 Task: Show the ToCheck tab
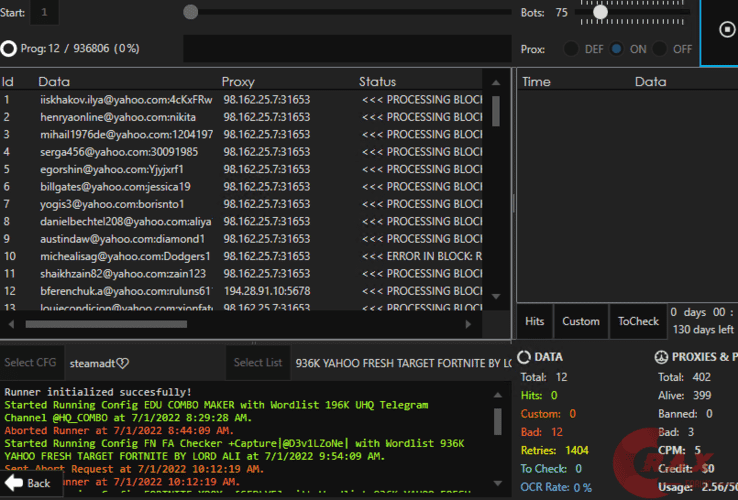pos(638,321)
